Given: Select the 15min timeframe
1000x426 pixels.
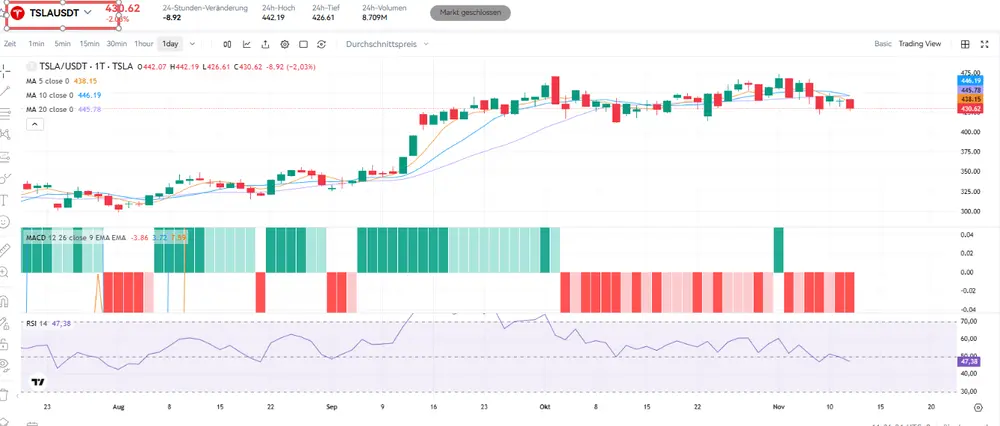Looking at the screenshot, I should click(x=90, y=44).
